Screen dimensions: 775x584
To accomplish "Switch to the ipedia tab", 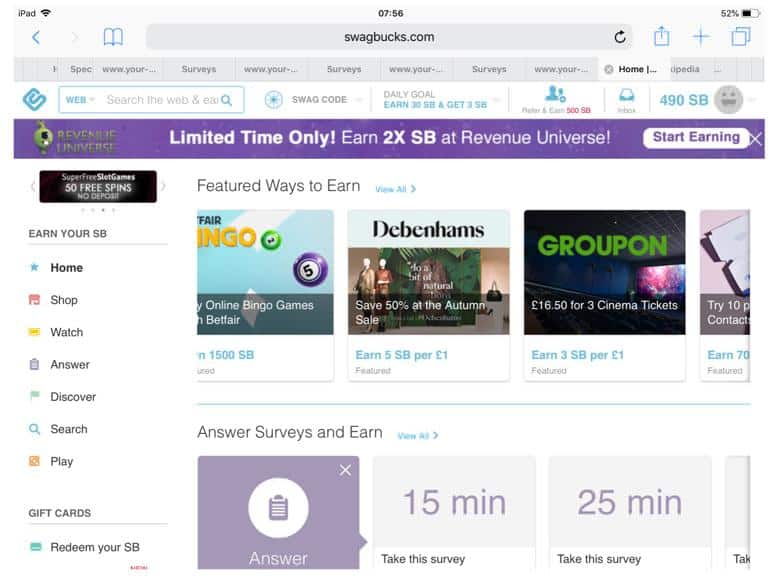I will coord(685,69).
